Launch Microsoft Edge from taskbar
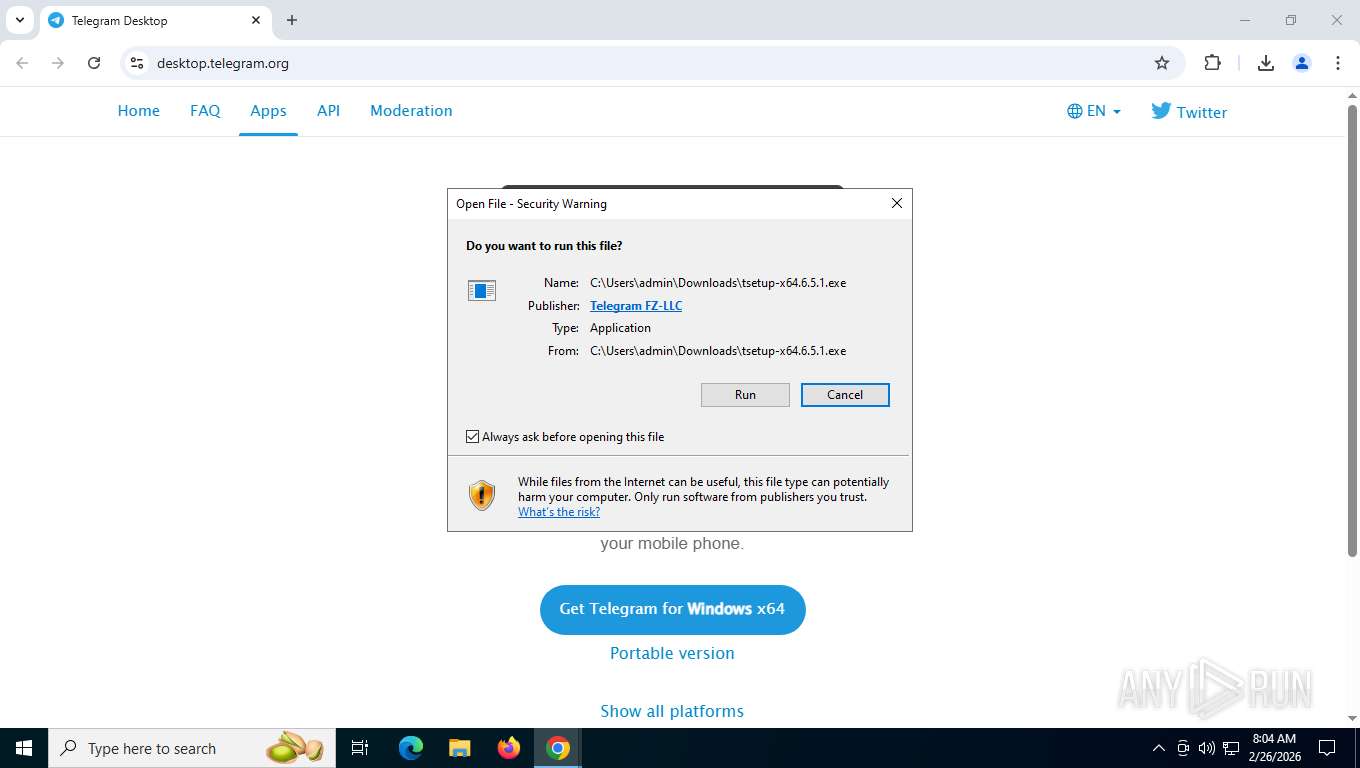 (x=410, y=748)
